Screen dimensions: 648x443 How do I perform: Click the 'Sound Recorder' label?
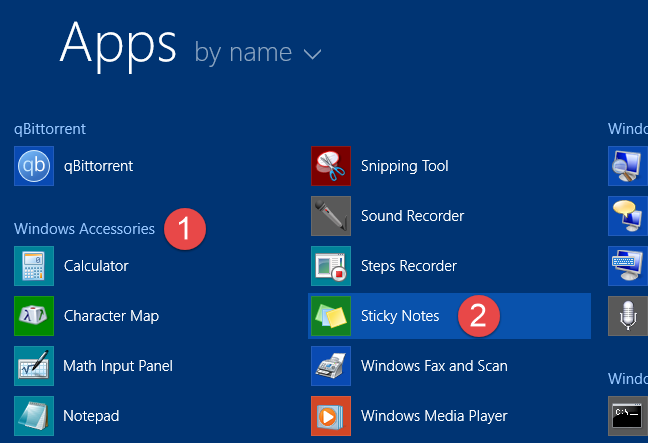(412, 216)
